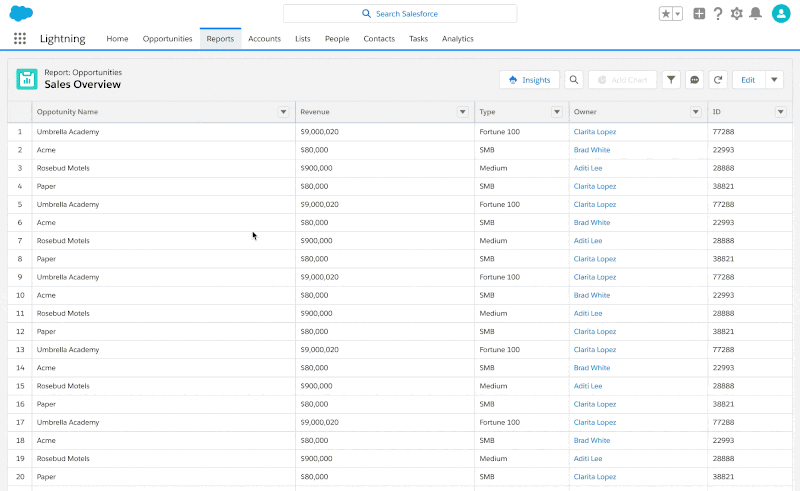Open the Setup gear icon
Screen dimensions: 800x491
point(736,13)
